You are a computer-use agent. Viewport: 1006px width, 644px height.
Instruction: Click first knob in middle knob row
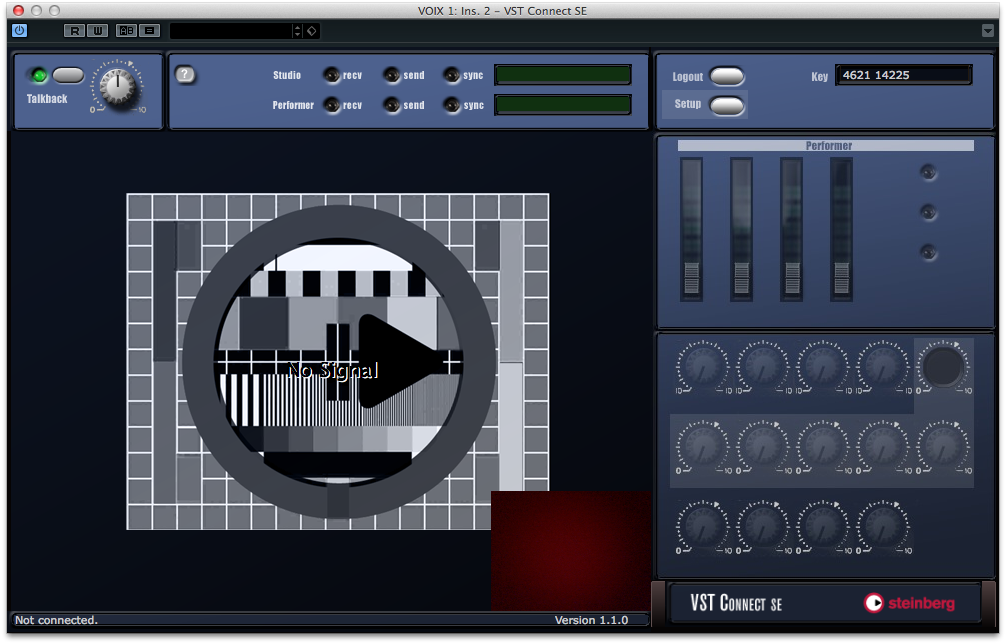pyautogui.click(x=703, y=446)
